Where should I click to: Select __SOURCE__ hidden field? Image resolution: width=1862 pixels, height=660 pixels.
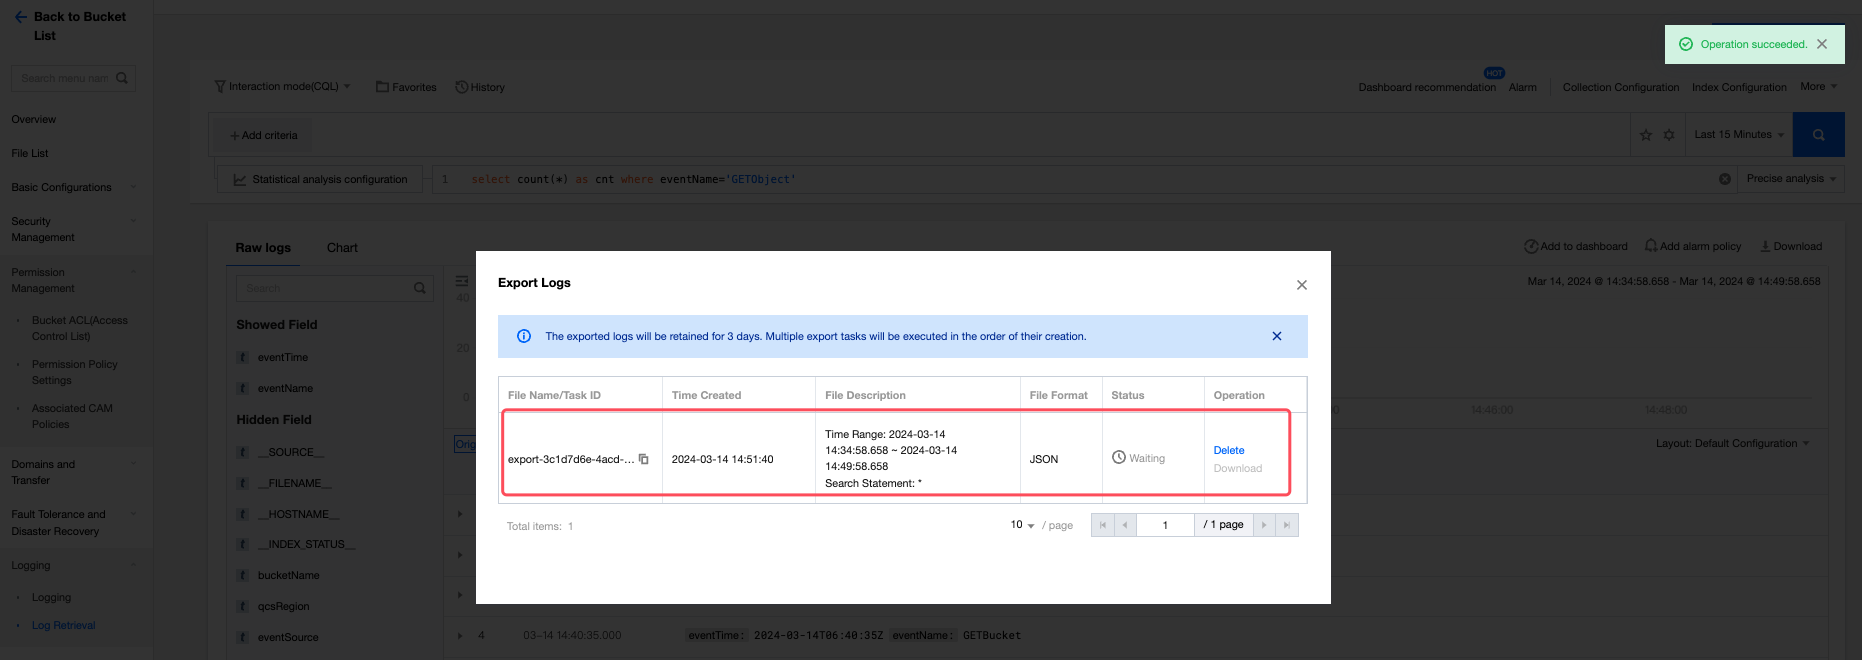[x=290, y=452]
